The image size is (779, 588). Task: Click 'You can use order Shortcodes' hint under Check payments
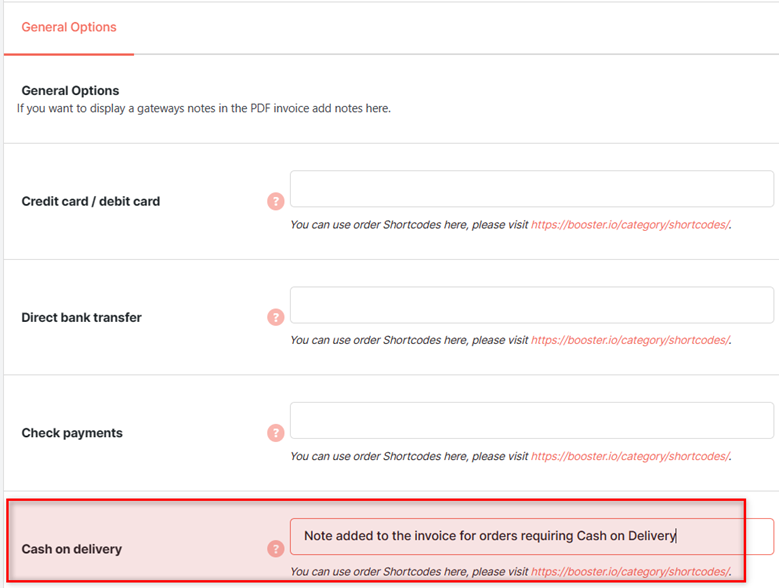coord(409,456)
